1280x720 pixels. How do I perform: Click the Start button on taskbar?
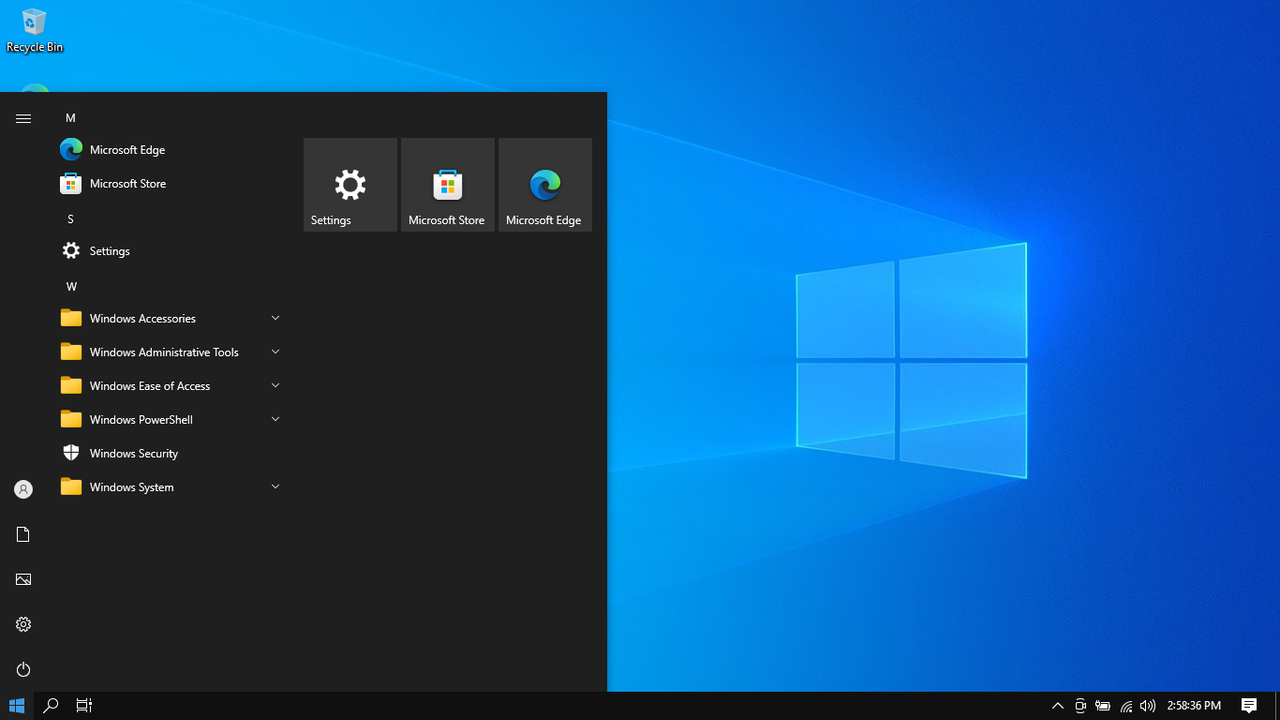pyautogui.click(x=17, y=706)
